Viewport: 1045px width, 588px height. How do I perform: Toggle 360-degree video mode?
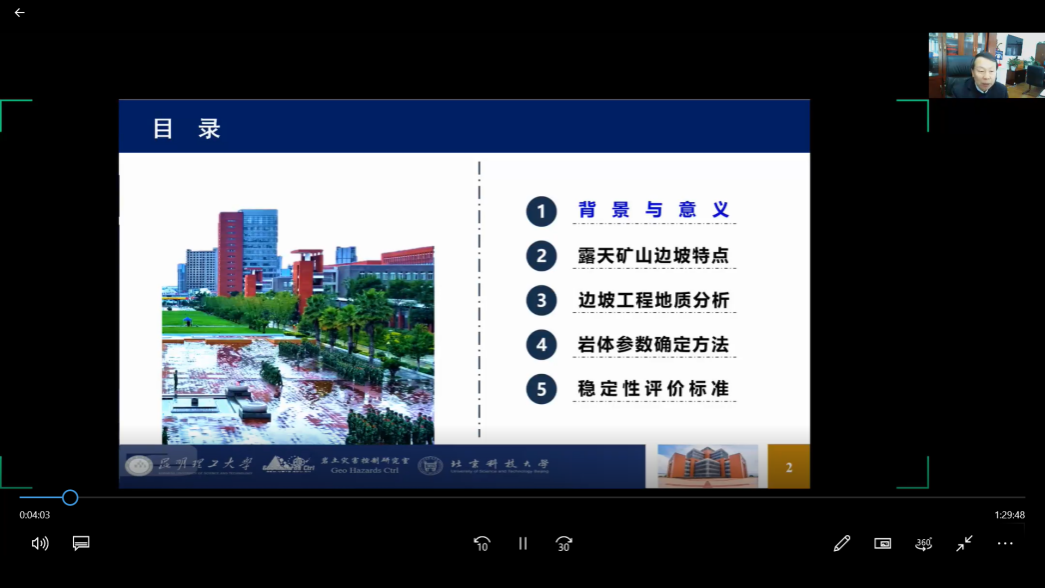point(923,543)
